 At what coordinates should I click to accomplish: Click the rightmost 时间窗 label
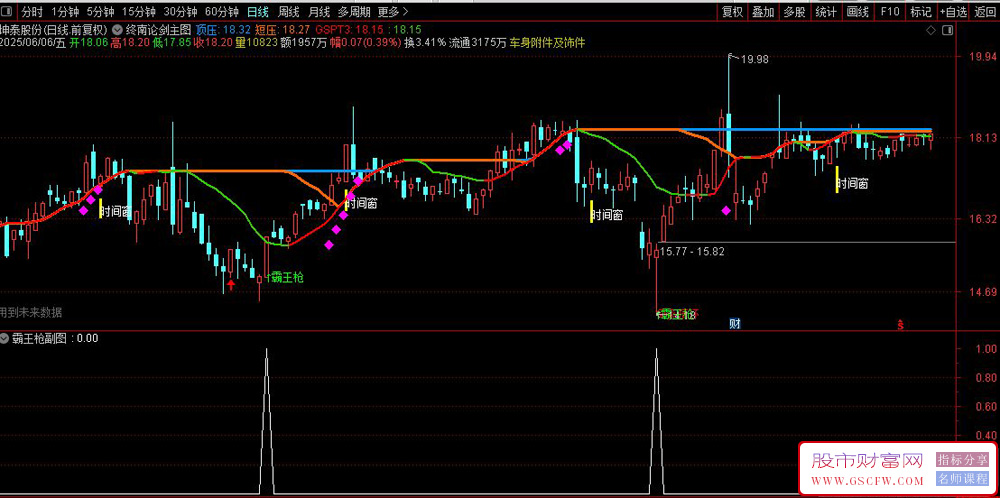click(853, 184)
